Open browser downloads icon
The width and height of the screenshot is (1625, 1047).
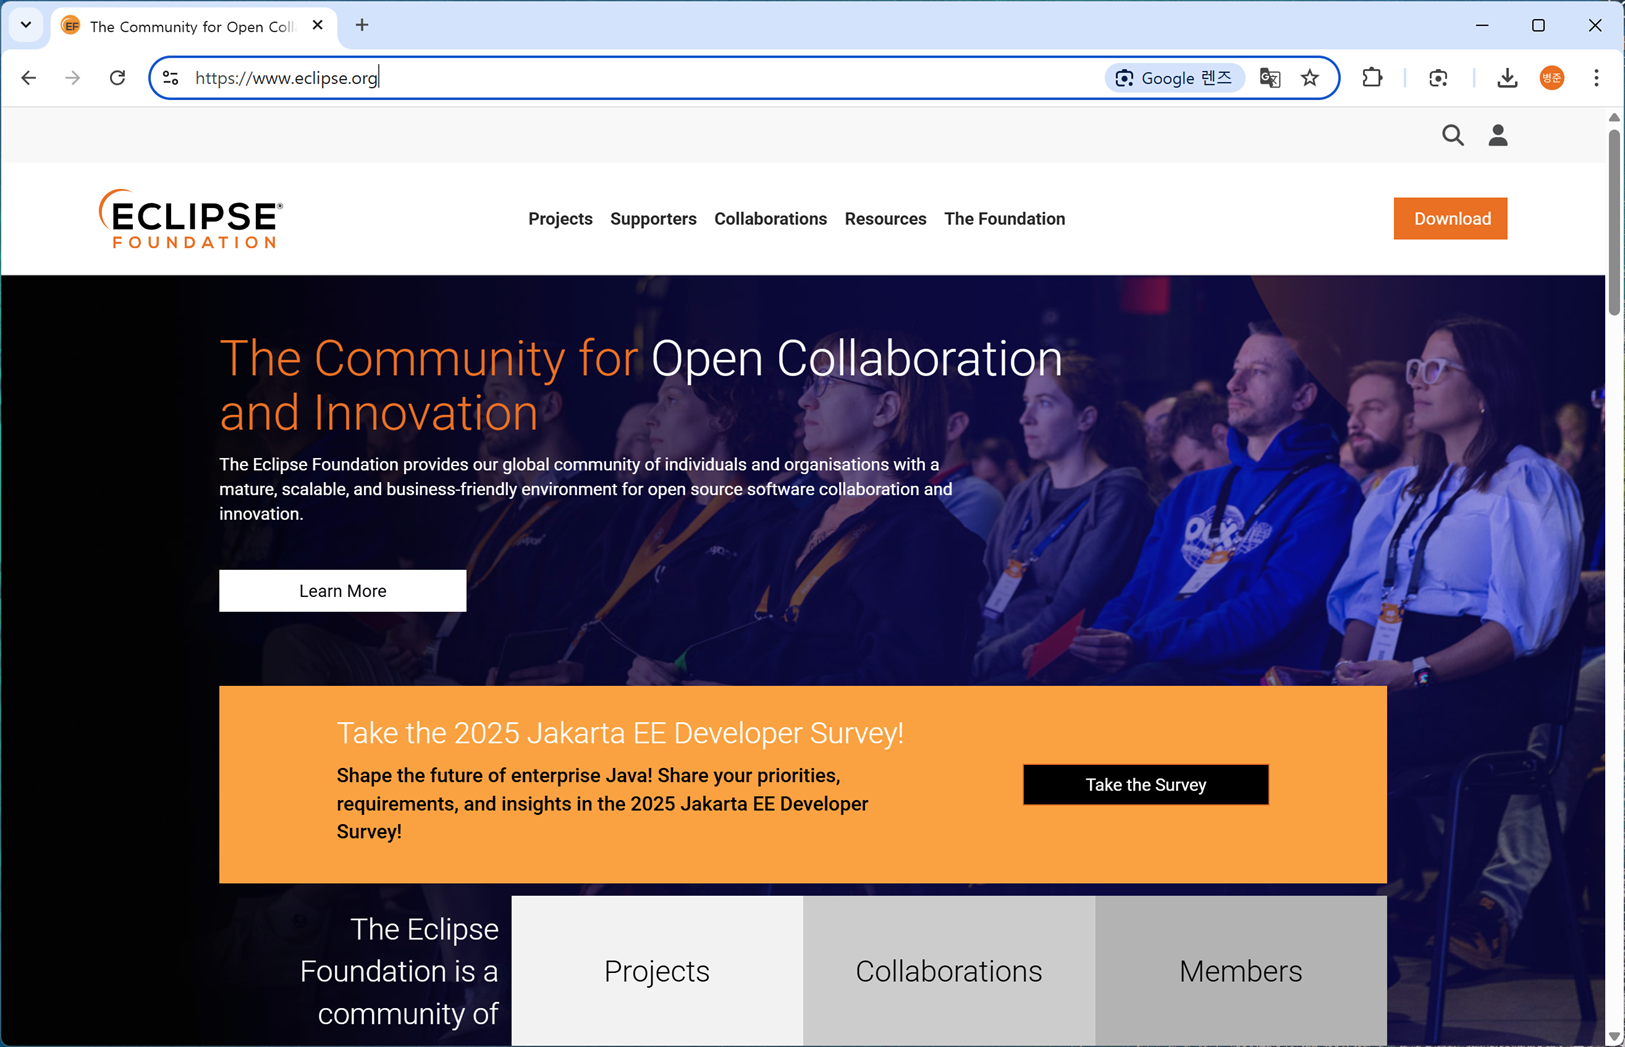pyautogui.click(x=1507, y=78)
